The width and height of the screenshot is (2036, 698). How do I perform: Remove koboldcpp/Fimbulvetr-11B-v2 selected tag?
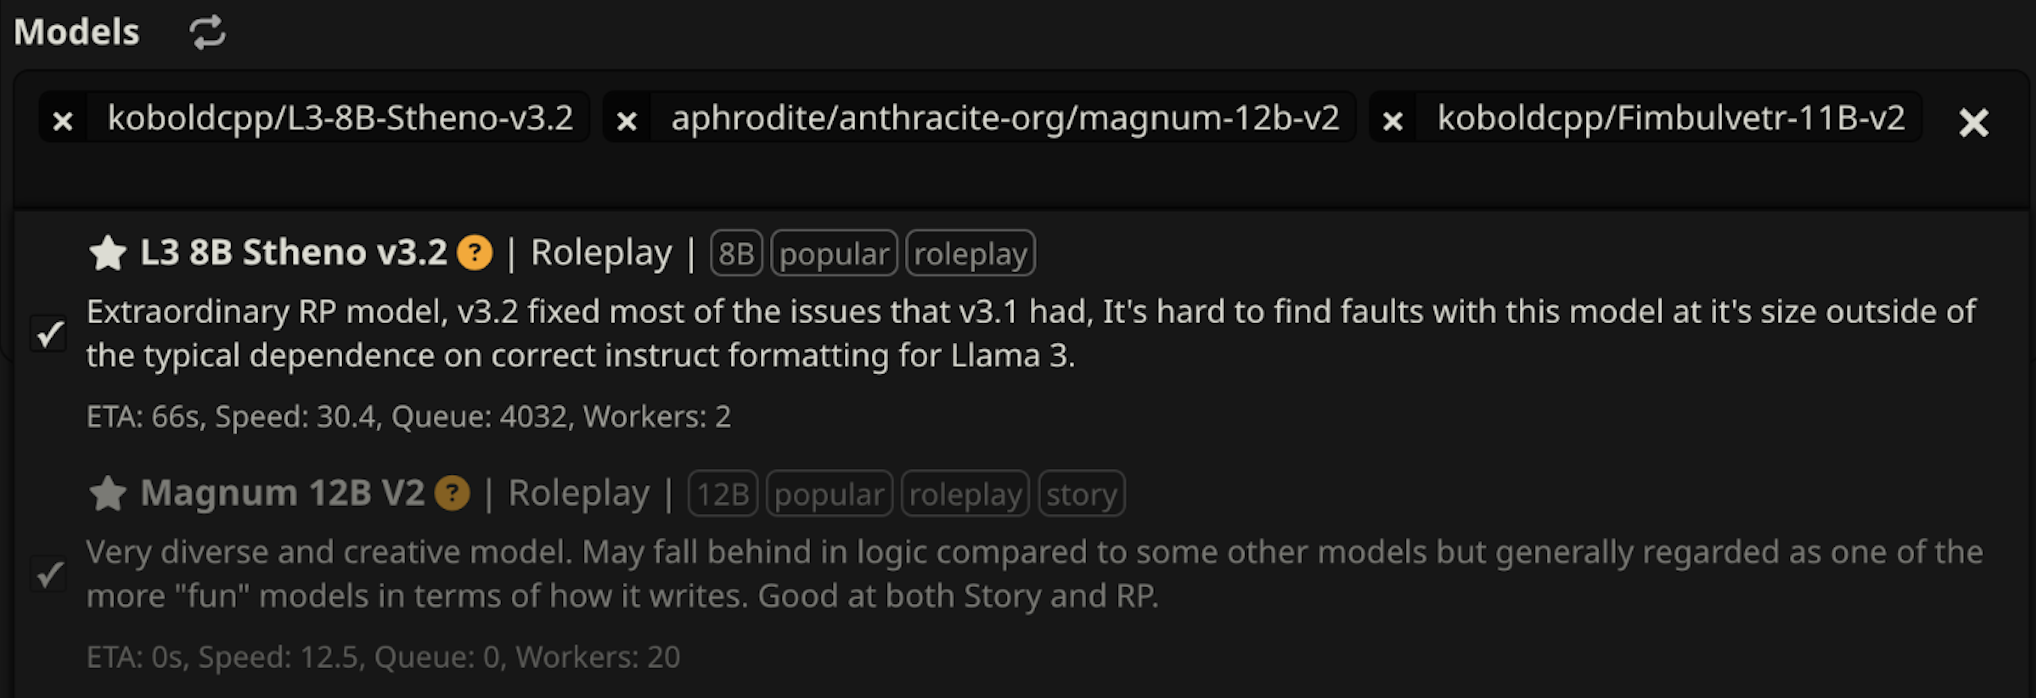click(1392, 121)
